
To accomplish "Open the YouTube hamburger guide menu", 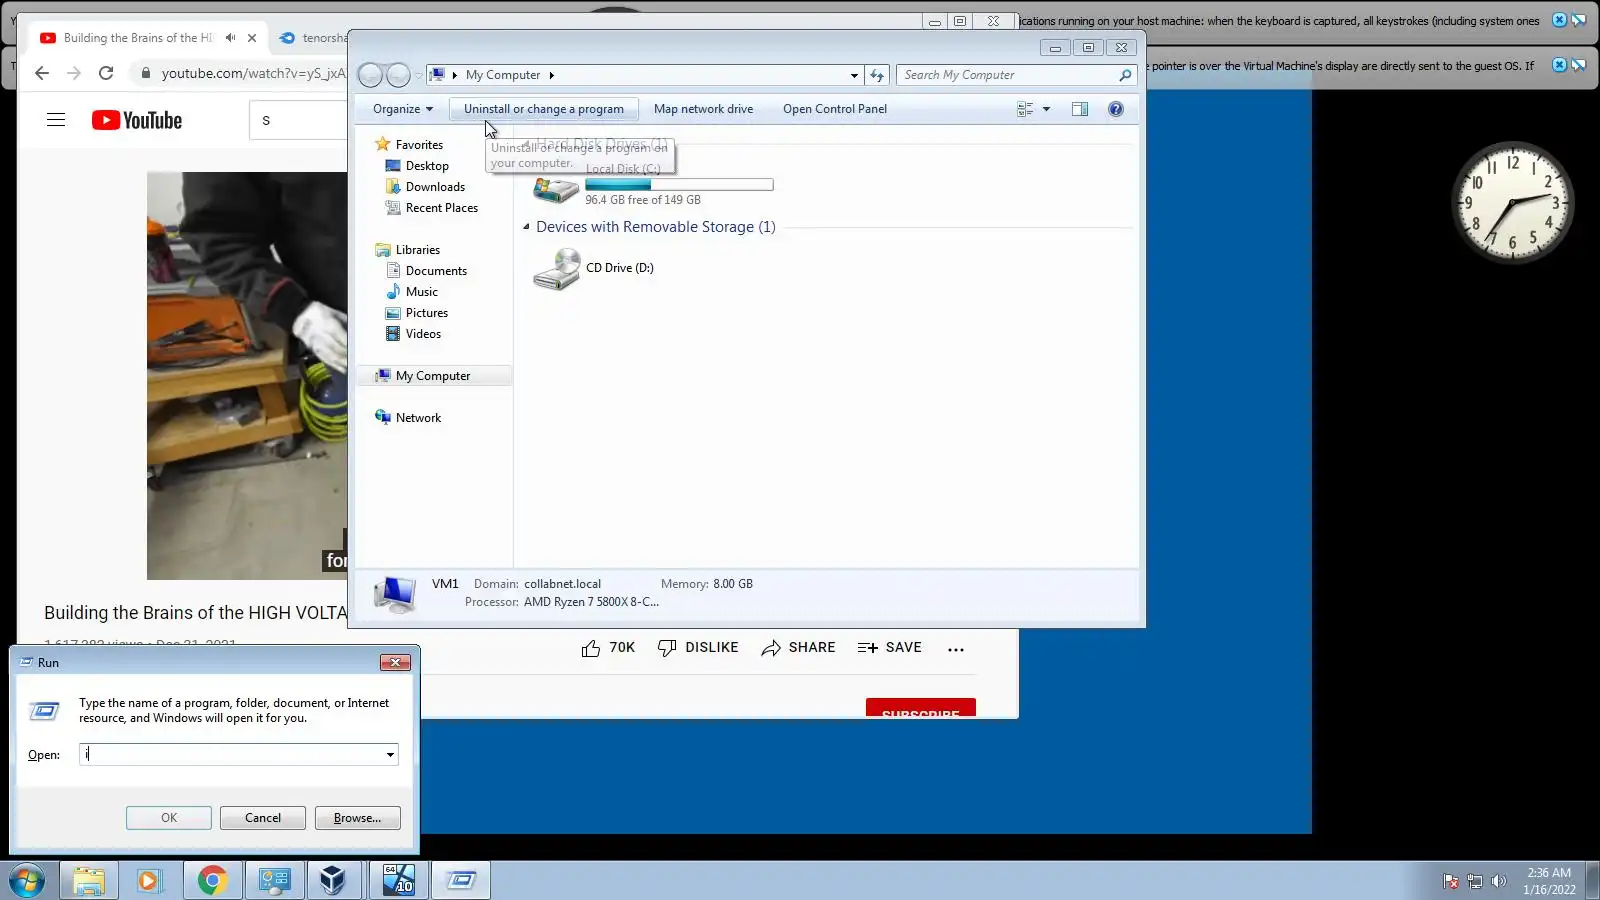I will click(x=56, y=120).
